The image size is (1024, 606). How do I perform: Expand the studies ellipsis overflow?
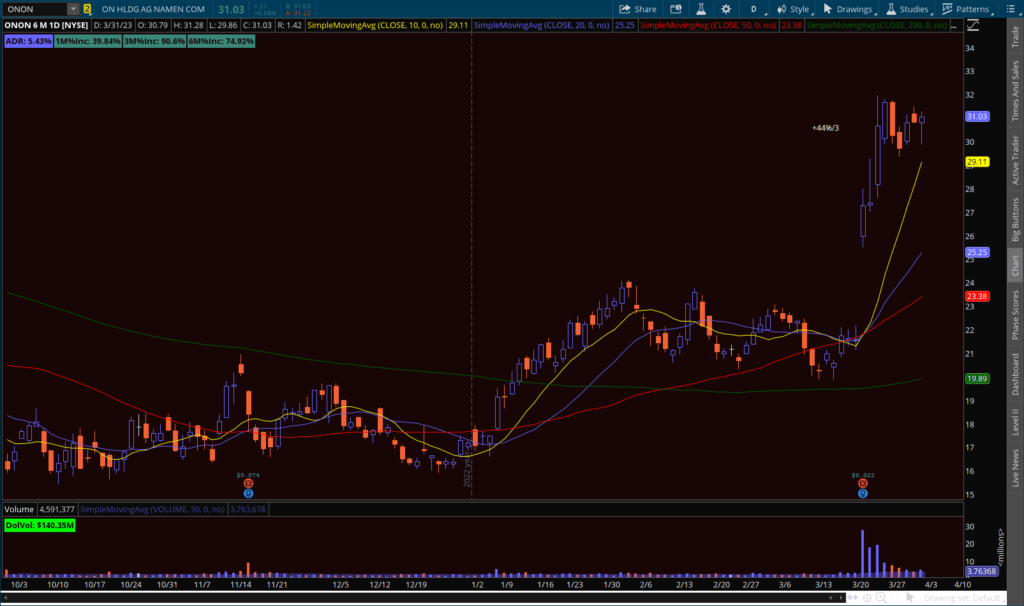click(954, 25)
